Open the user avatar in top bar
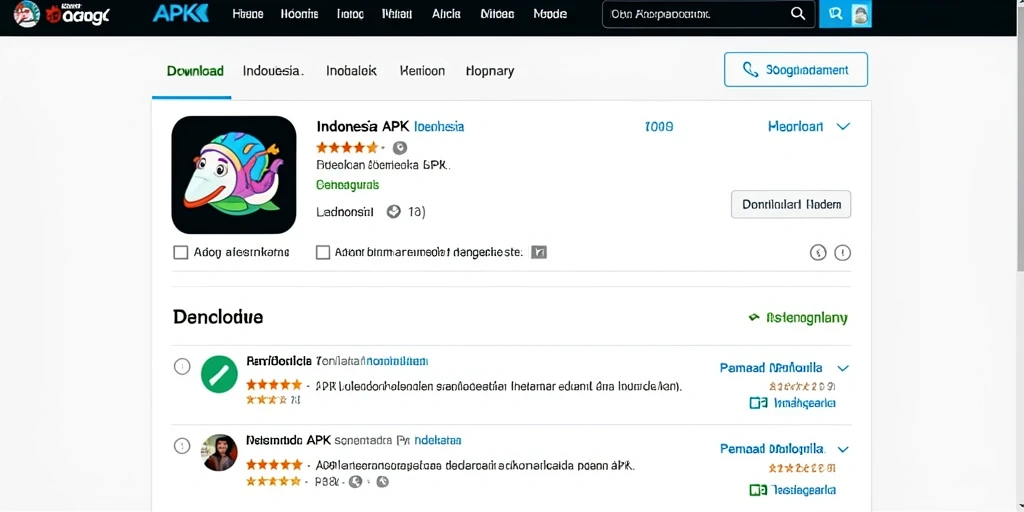The height and width of the screenshot is (512, 1024). click(x=861, y=14)
